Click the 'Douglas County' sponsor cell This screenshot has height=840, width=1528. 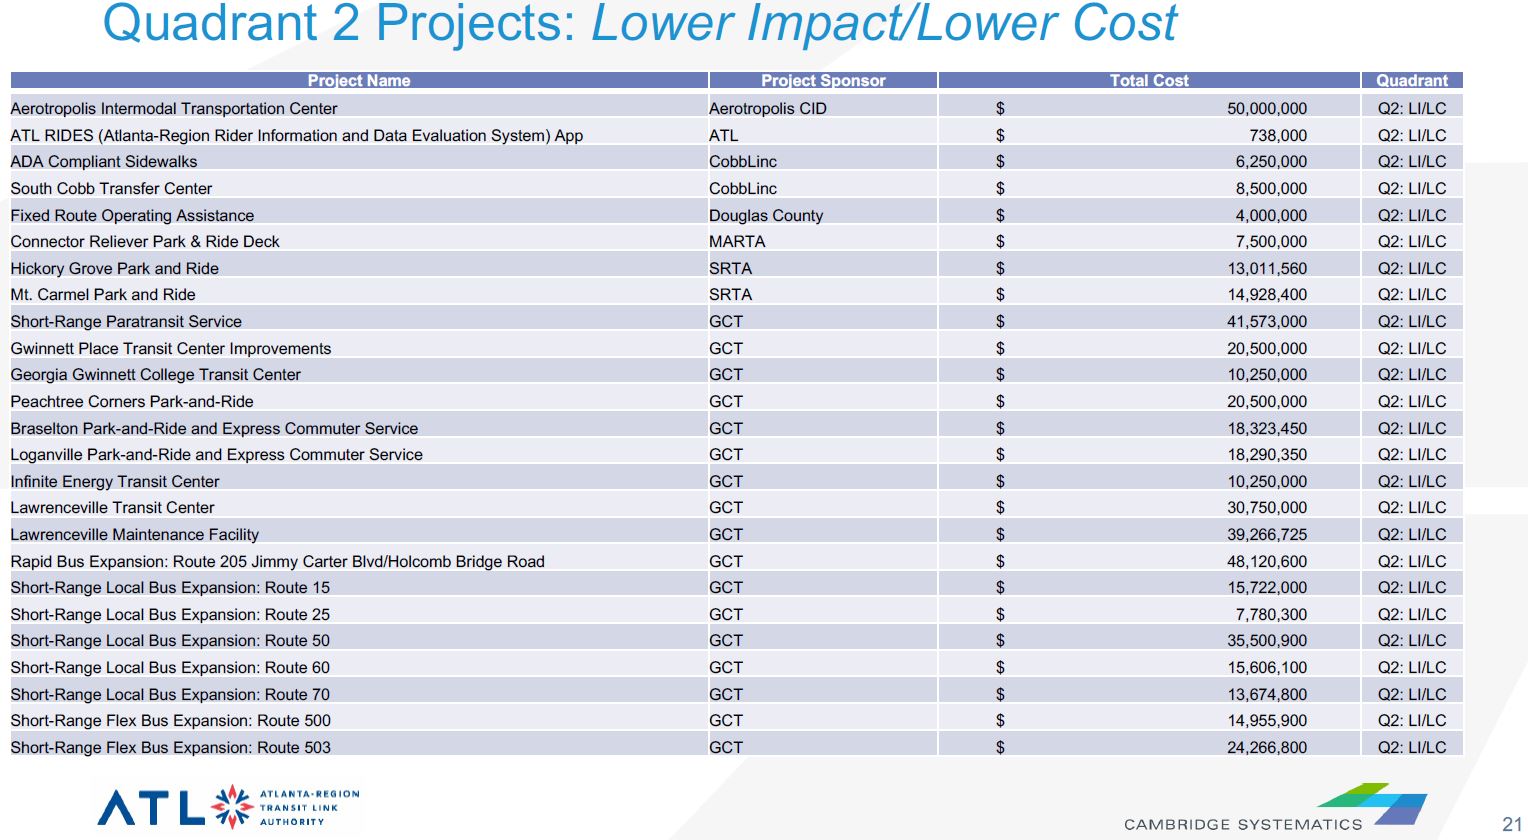click(x=766, y=215)
